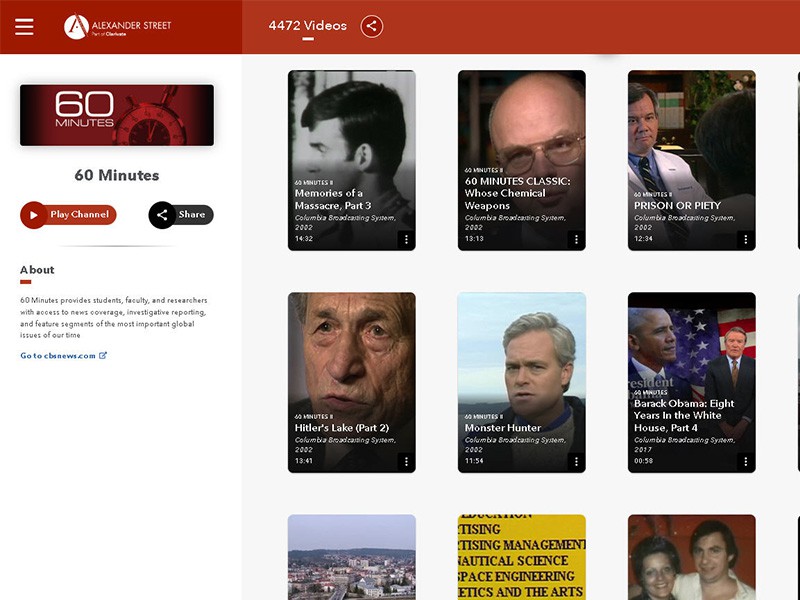Open three-dot menu on Hitler's Lake (Part 2)
The height and width of the screenshot is (600, 800).
click(405, 461)
